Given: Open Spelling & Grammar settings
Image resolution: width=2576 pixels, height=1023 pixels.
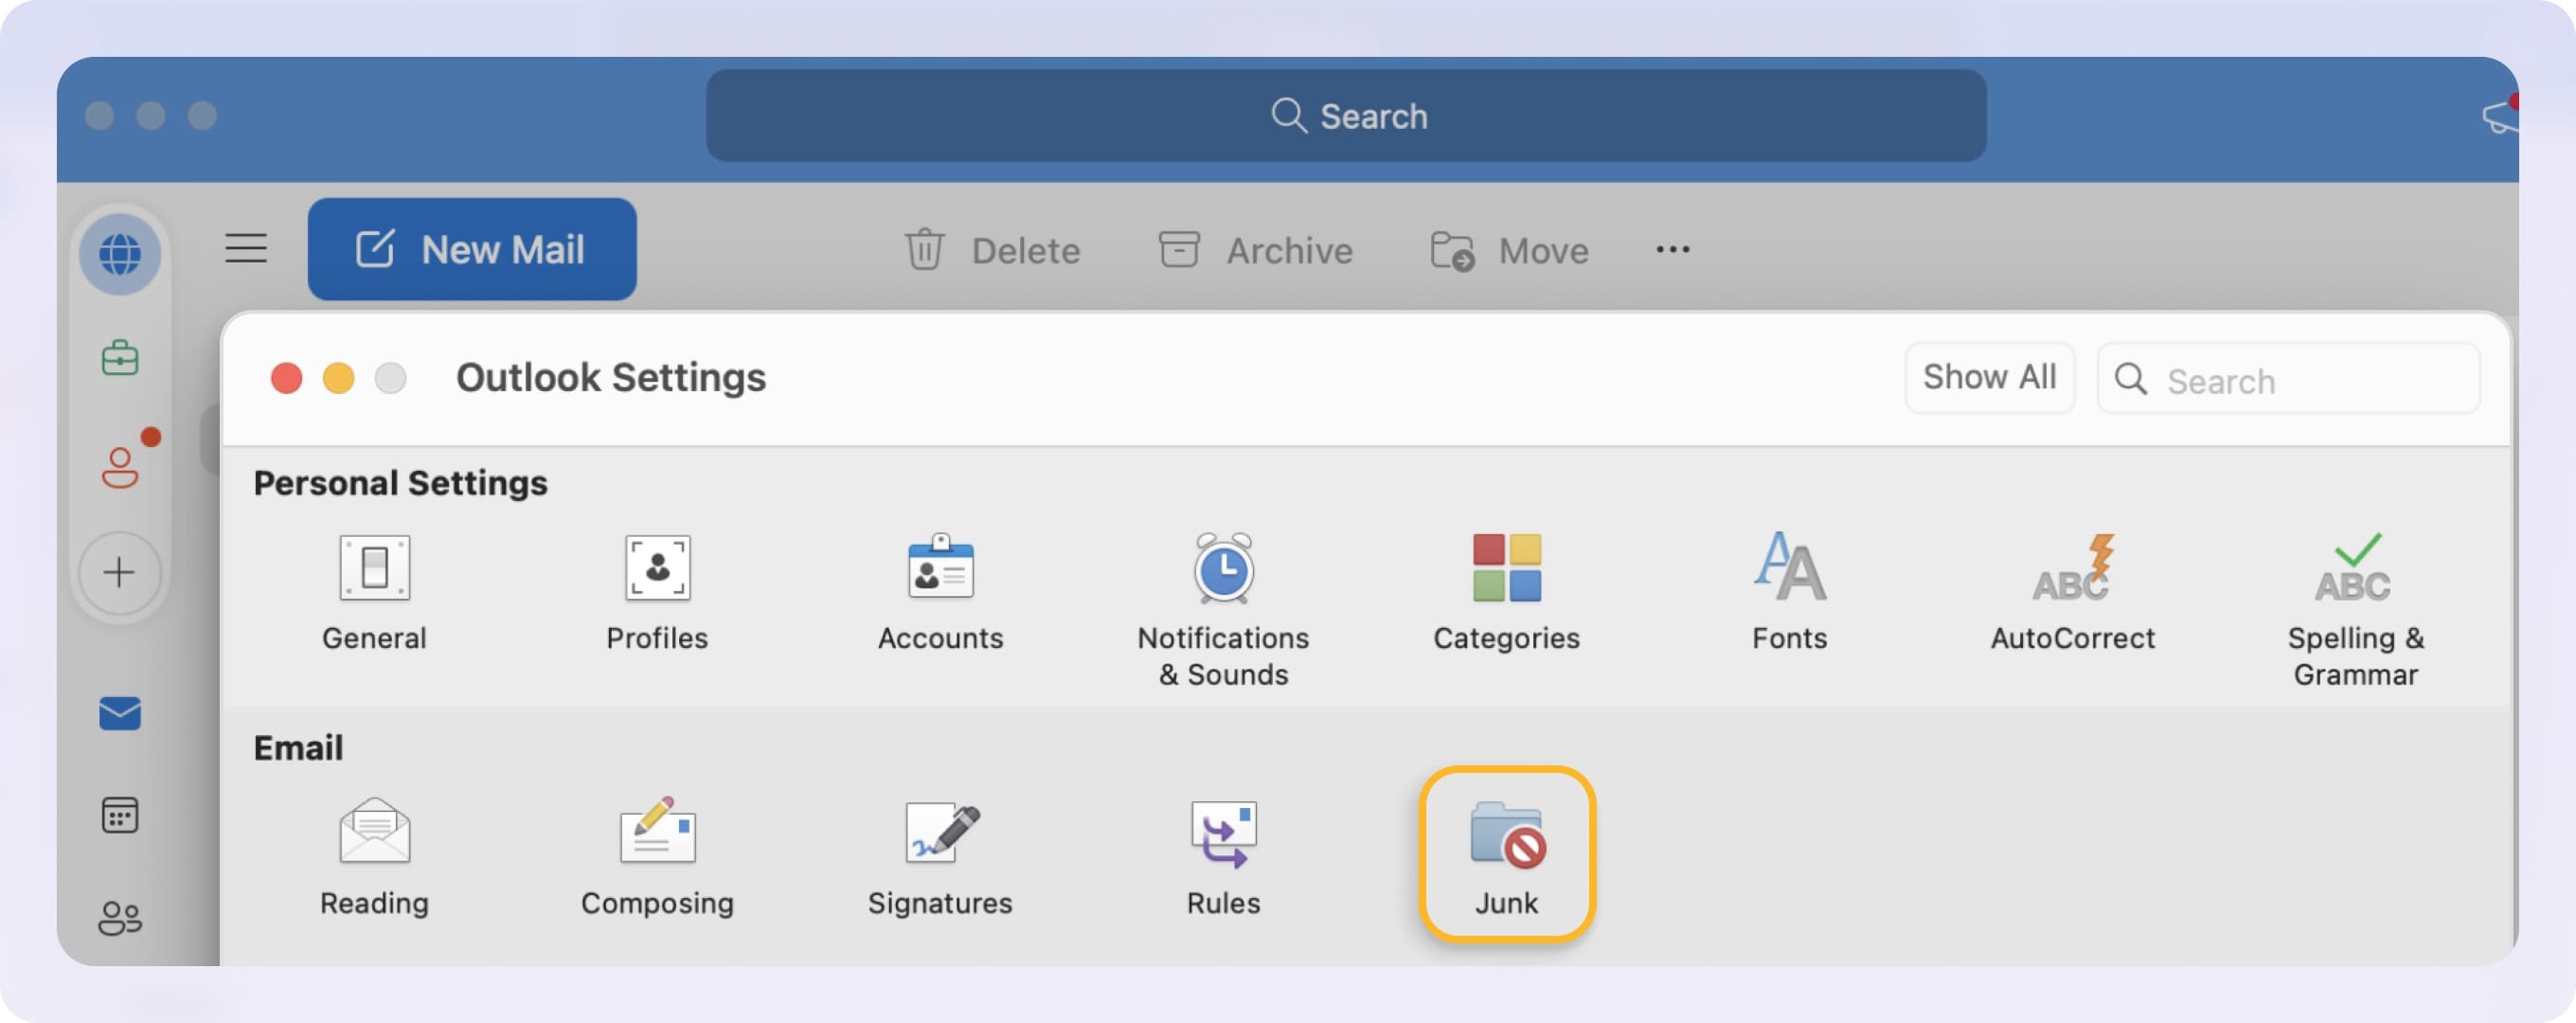Looking at the screenshot, I should click(2355, 590).
